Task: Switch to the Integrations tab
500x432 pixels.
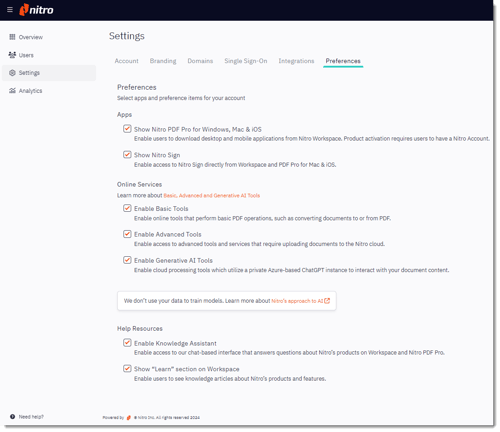Action: click(x=296, y=61)
